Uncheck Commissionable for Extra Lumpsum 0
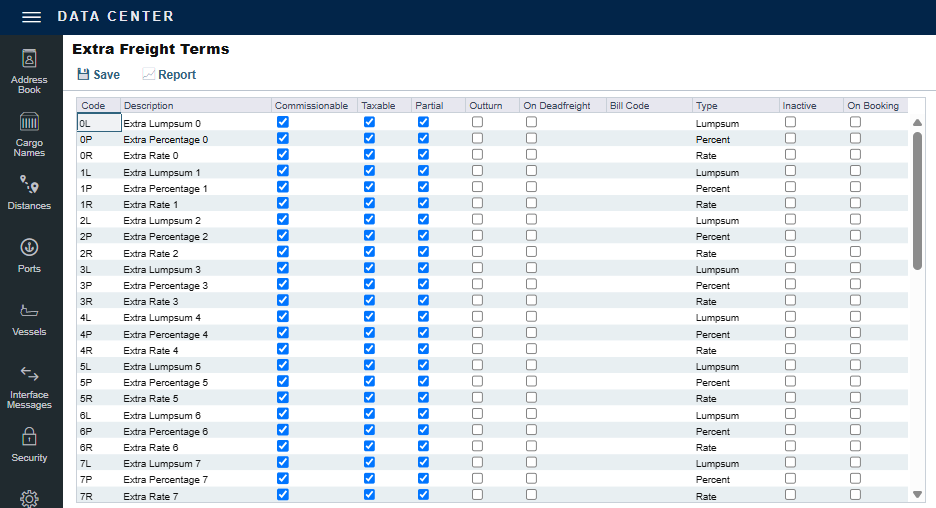 tap(283, 122)
